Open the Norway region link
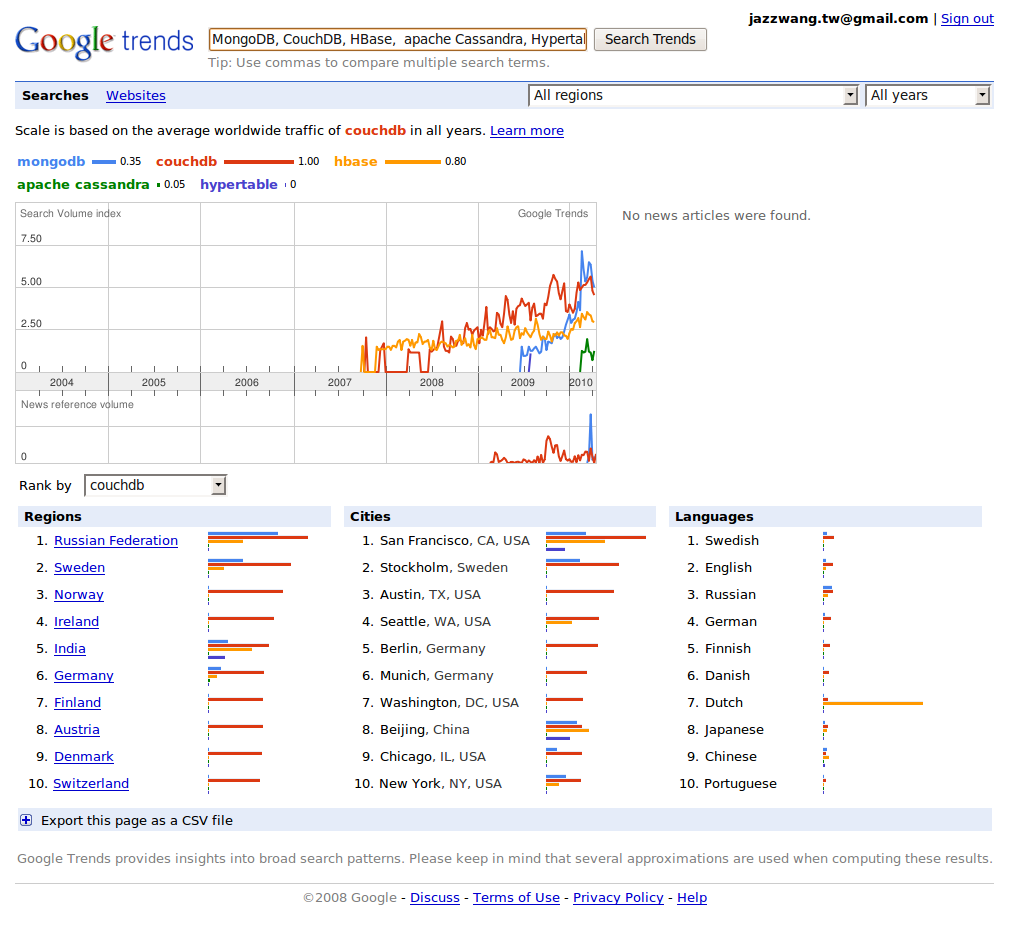This screenshot has height=930, width=1009. (x=79, y=595)
